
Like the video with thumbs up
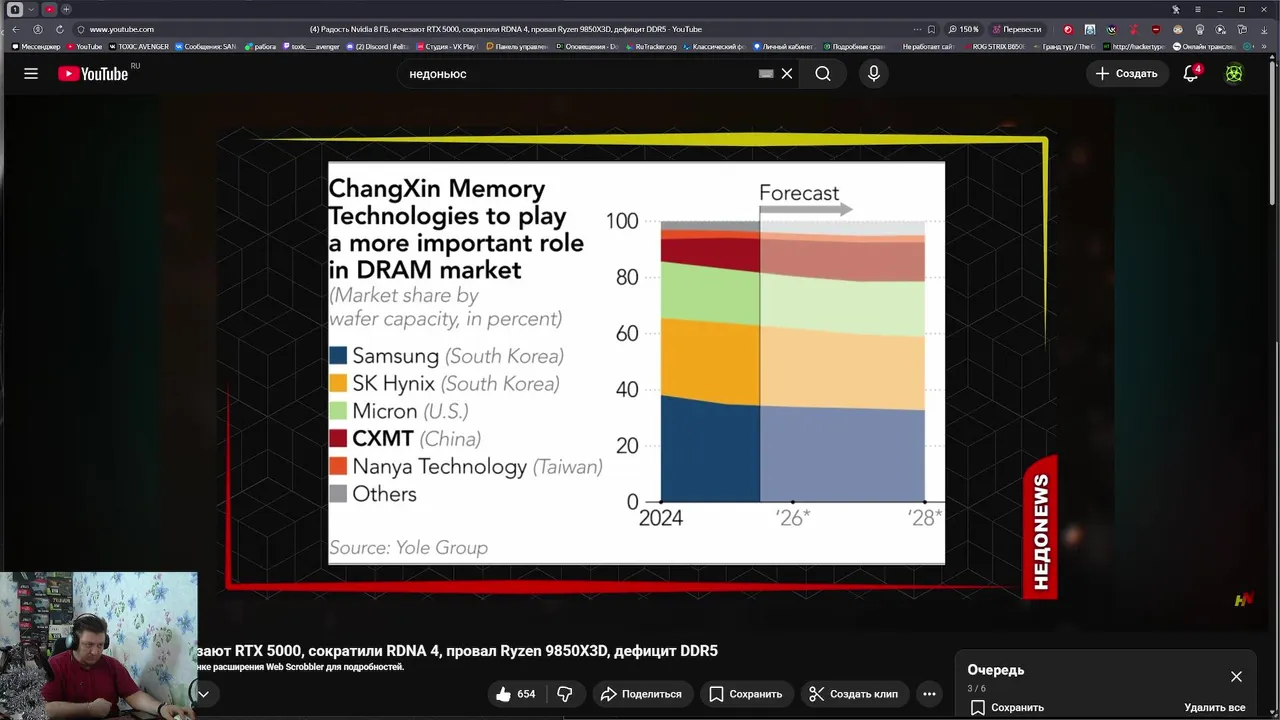pyautogui.click(x=515, y=694)
